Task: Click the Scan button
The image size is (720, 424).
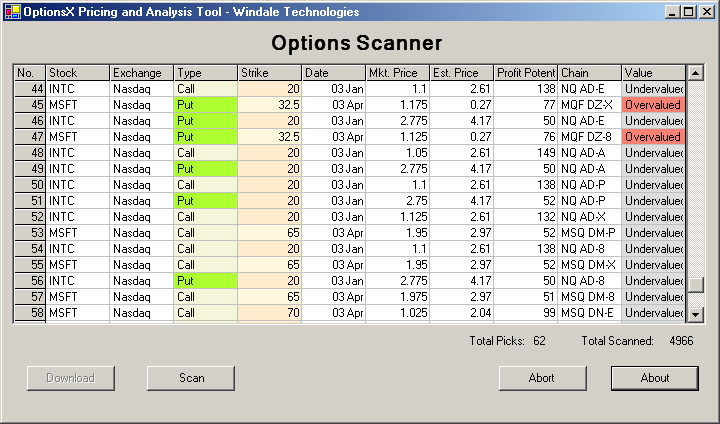Action: 191,378
